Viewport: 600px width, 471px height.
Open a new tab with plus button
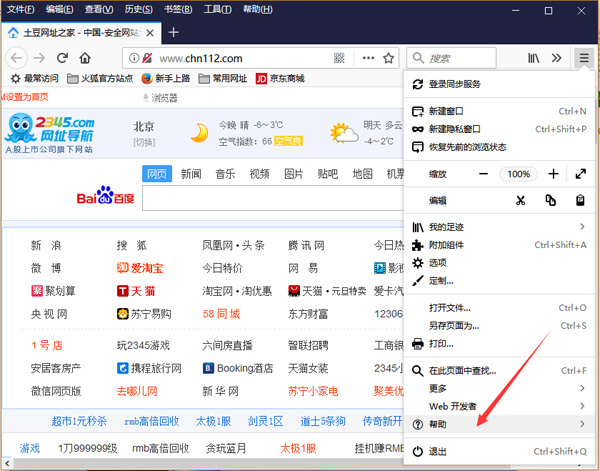[173, 33]
